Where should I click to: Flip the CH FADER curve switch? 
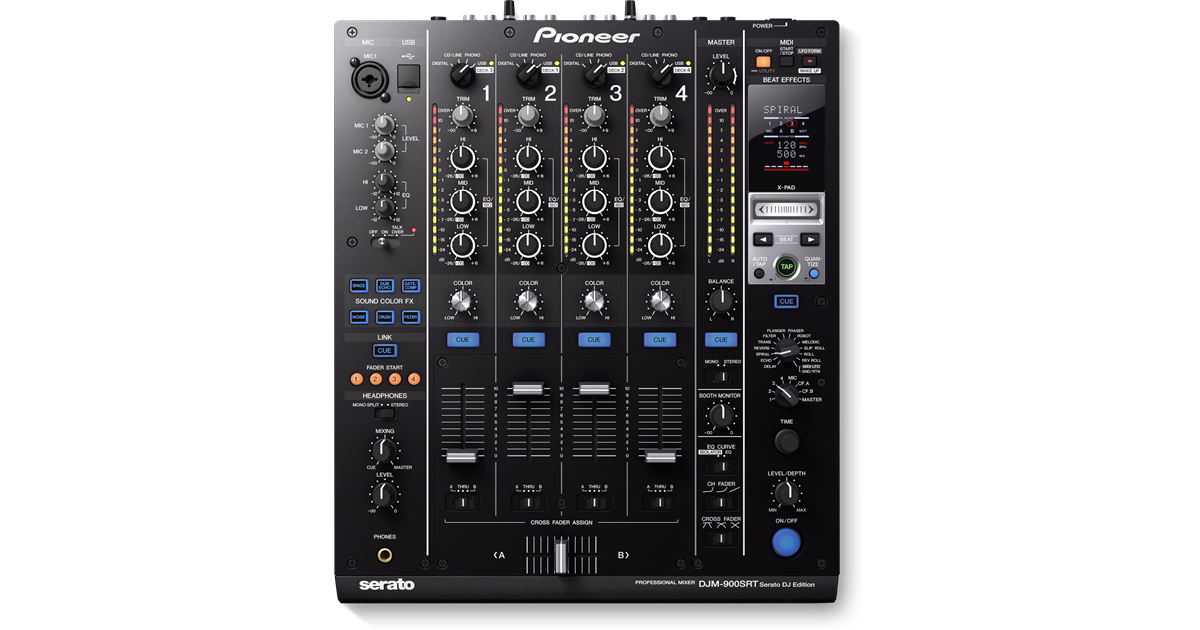(x=720, y=500)
